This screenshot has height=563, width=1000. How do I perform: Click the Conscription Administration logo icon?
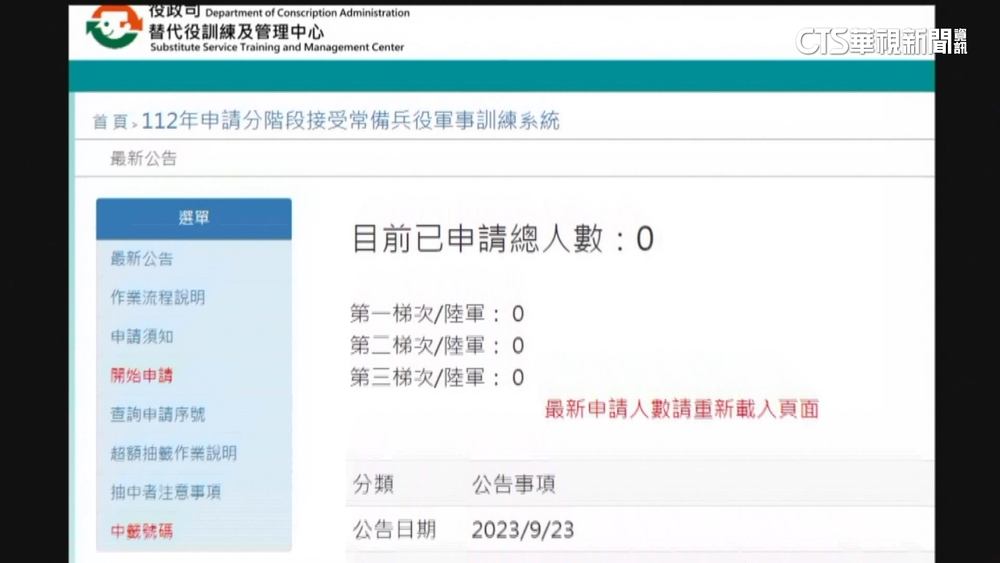[114, 26]
